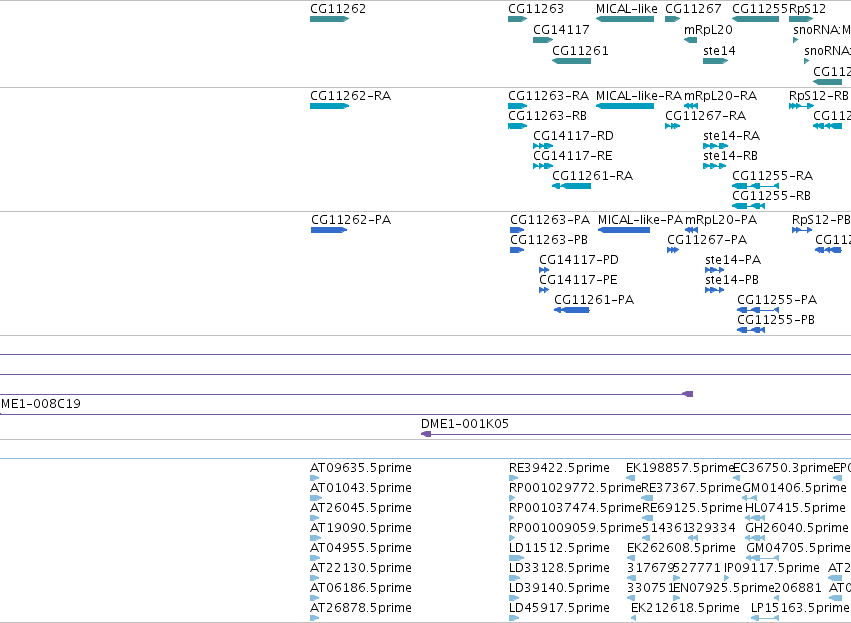Viewport: 851px width, 623px height.
Task: Click the CG11263-PA protein label
Action: (550, 220)
